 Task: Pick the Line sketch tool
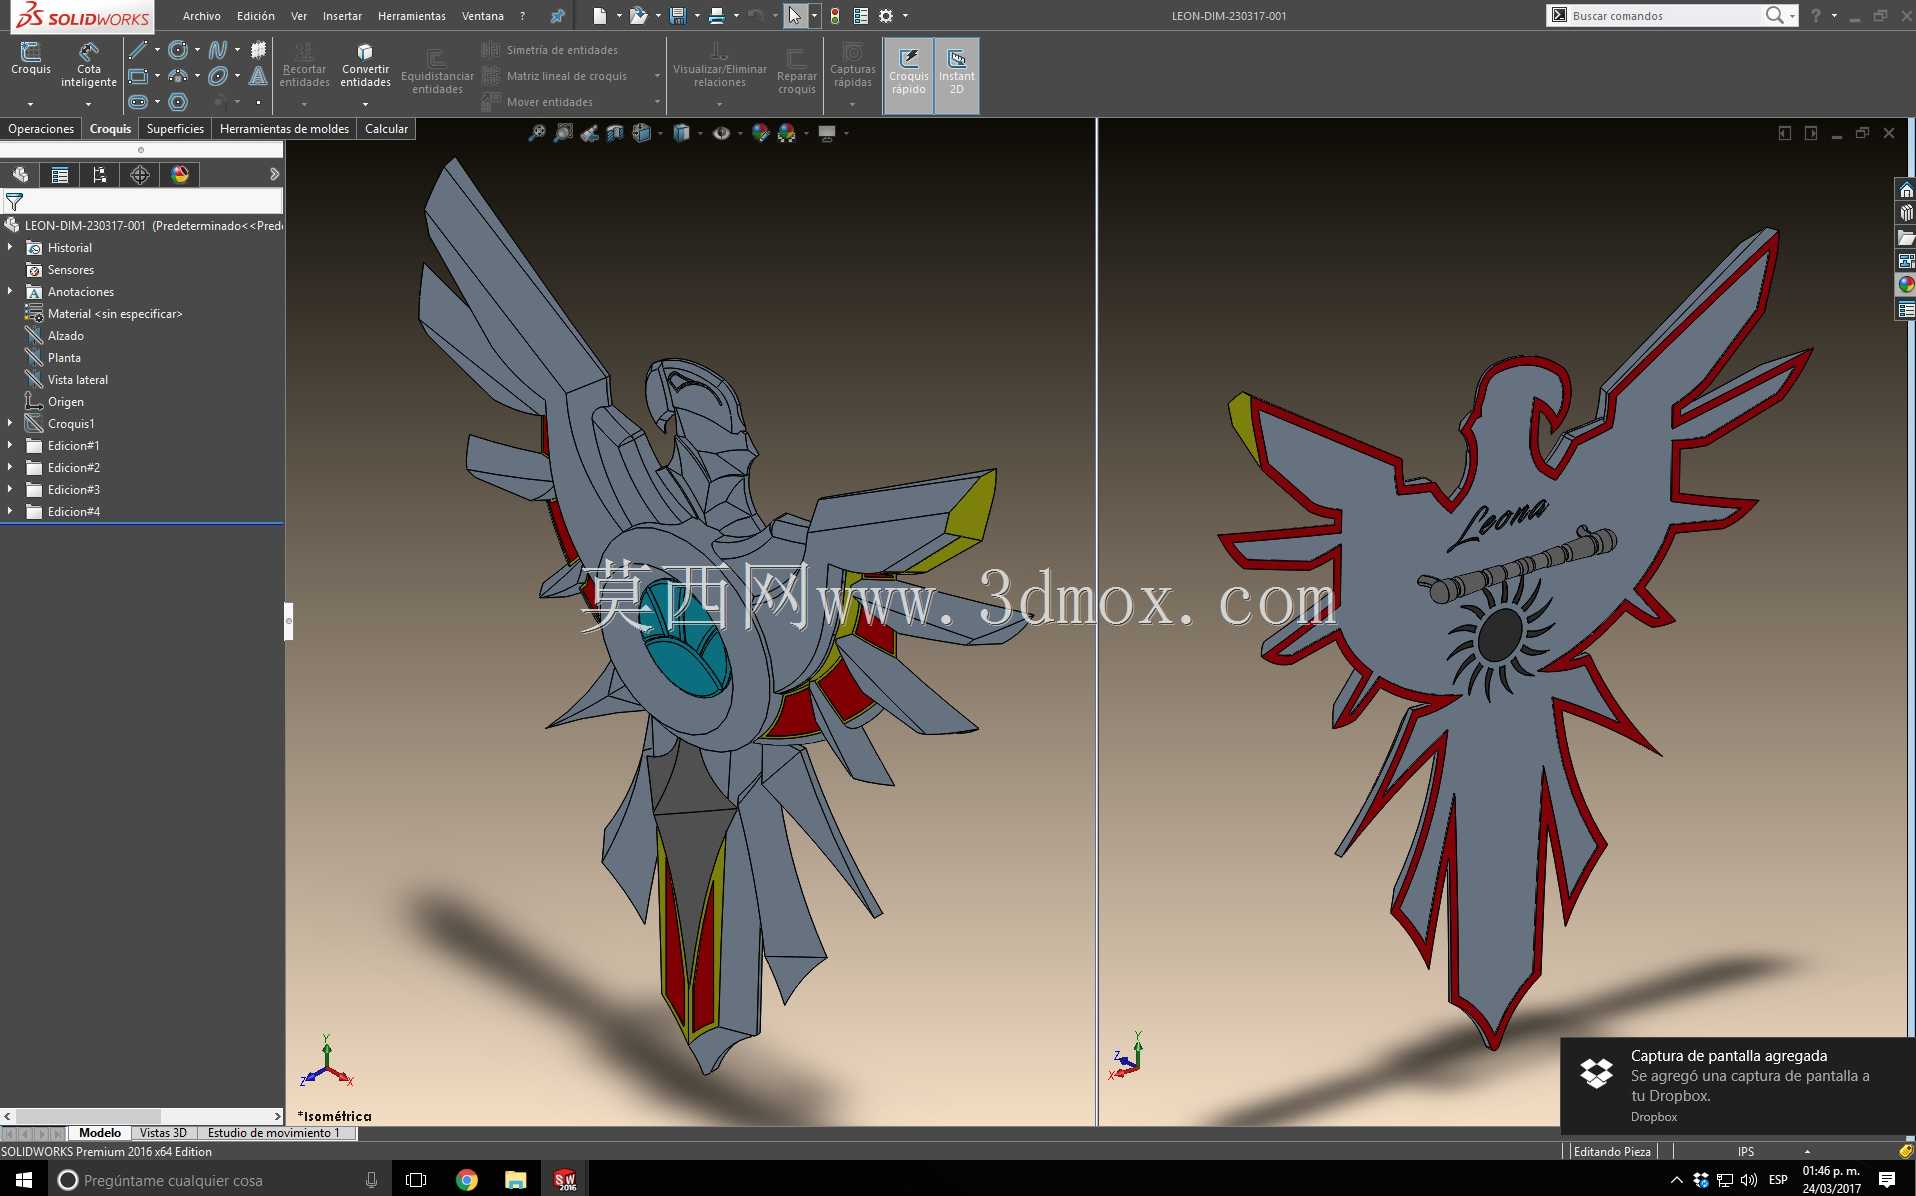point(138,50)
